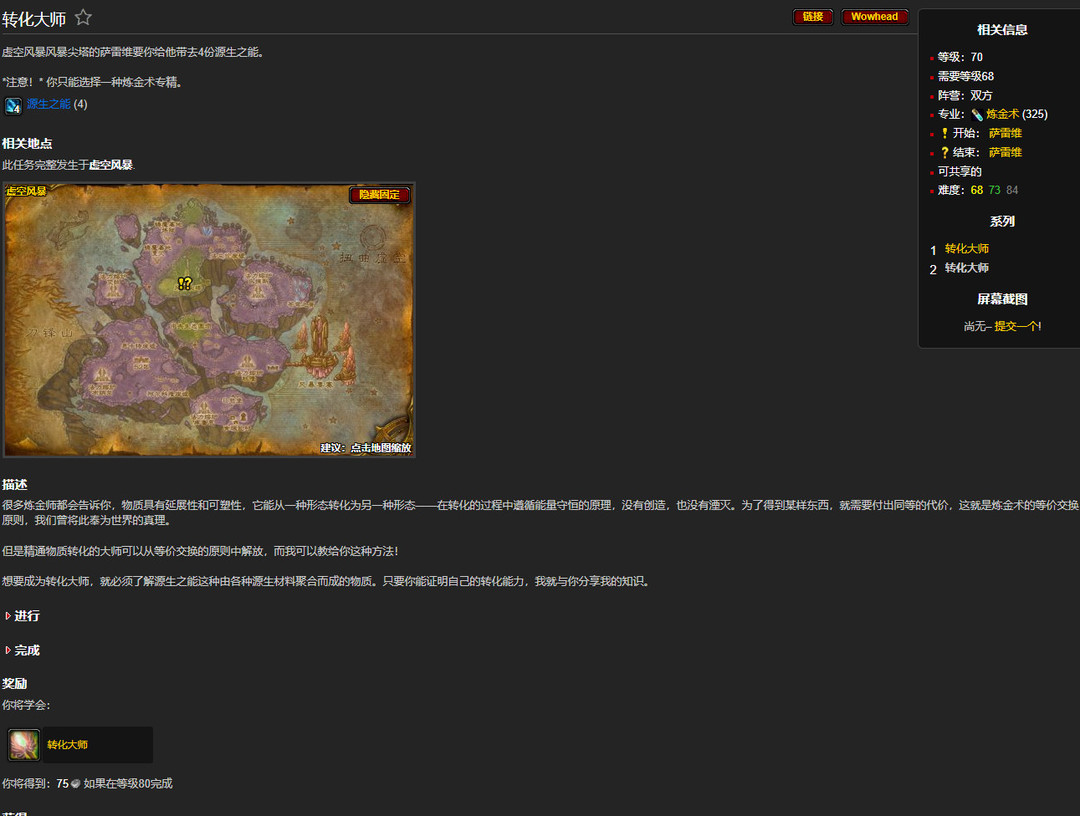Image resolution: width=1080 pixels, height=816 pixels.
Task: Open the first 转化大师 series entry
Action: coord(967,248)
